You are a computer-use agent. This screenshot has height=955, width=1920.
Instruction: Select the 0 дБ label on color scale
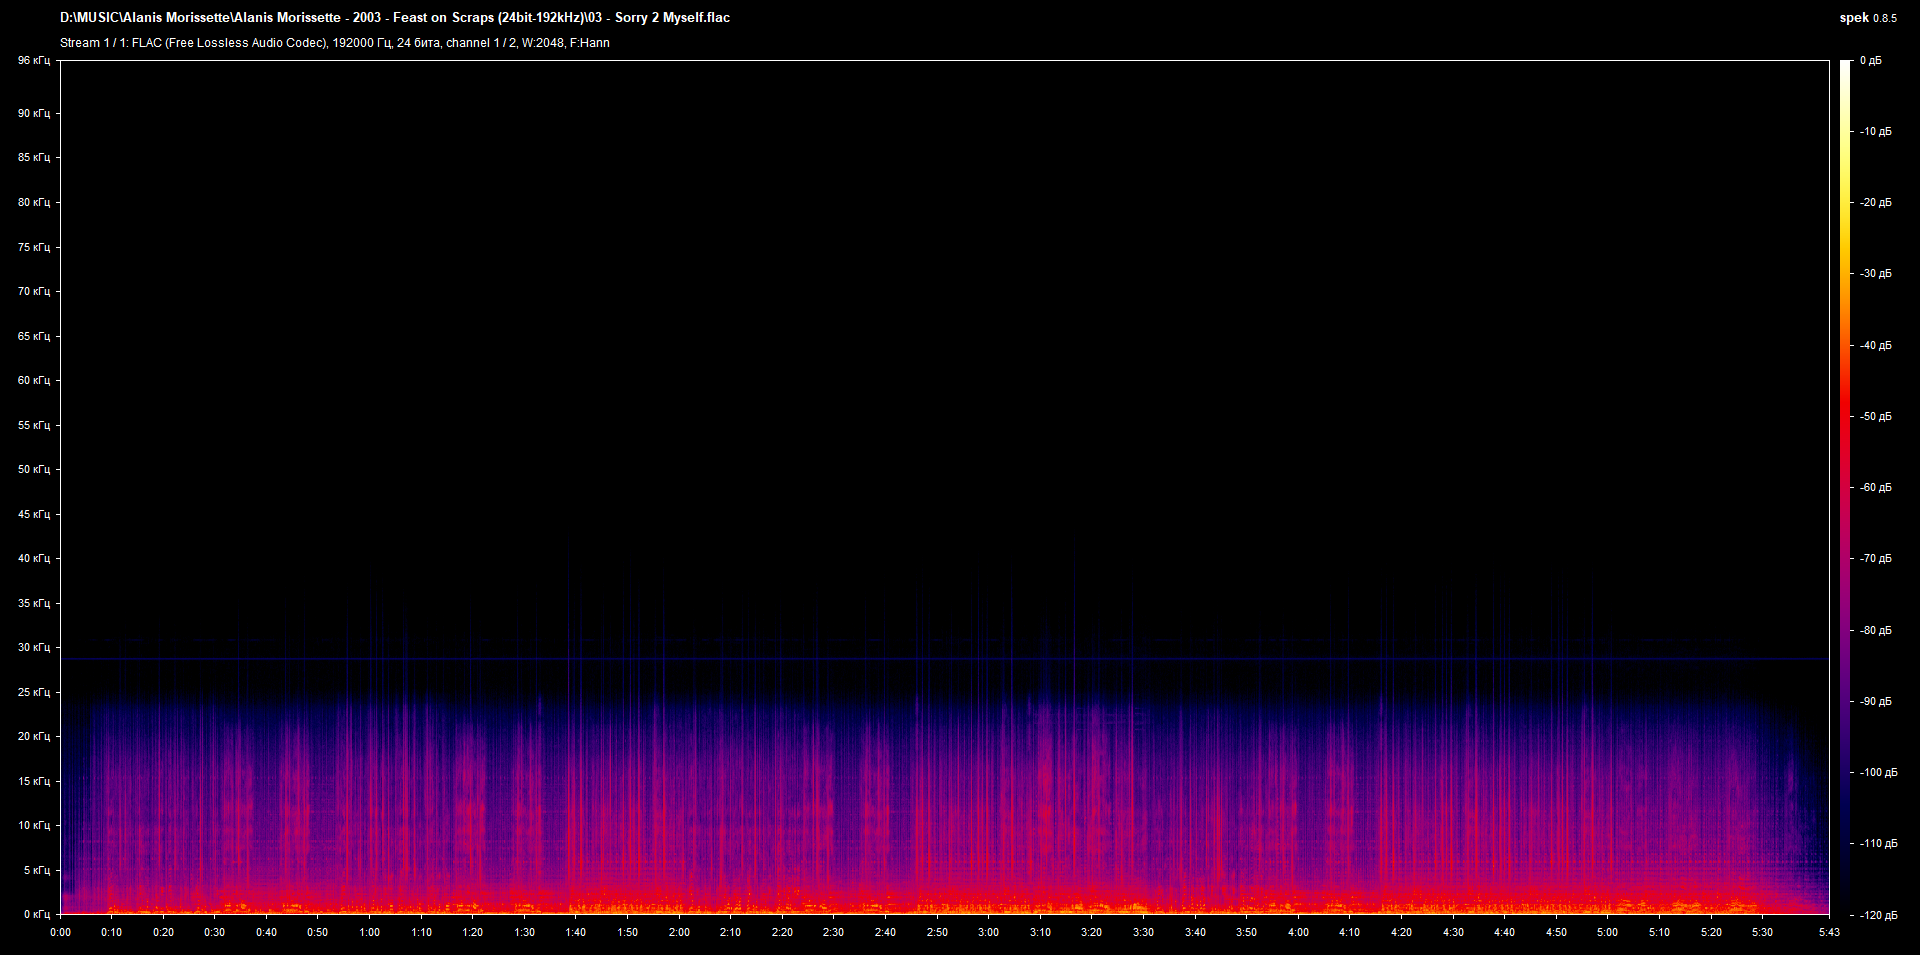(x=1870, y=61)
